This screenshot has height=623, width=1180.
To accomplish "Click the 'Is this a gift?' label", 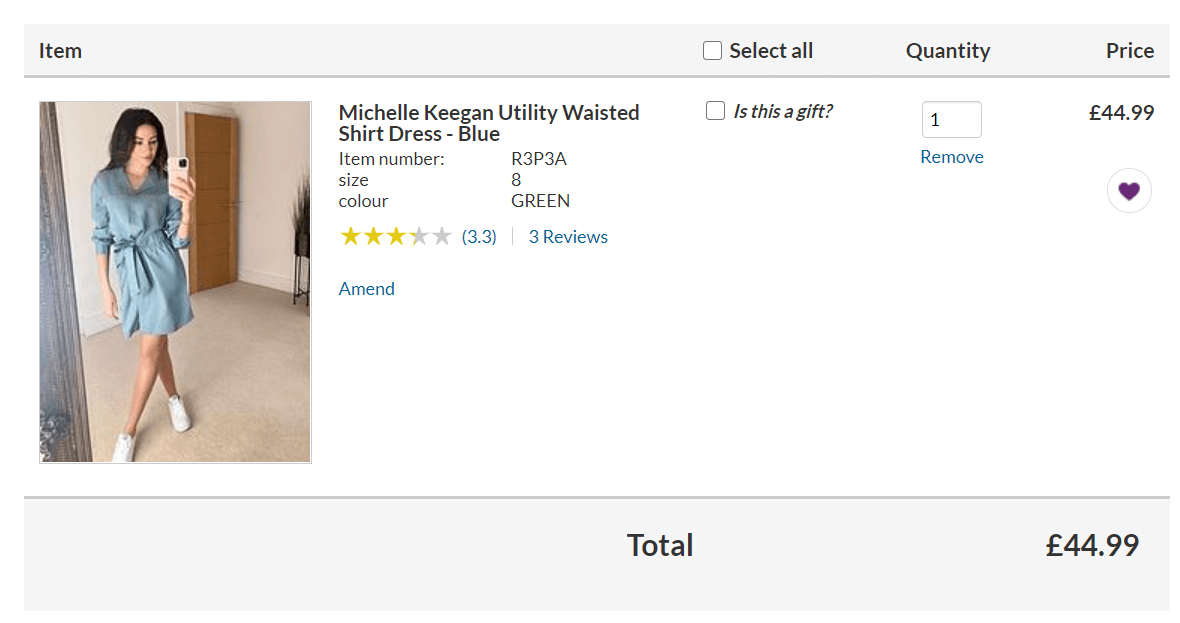I will click(783, 111).
